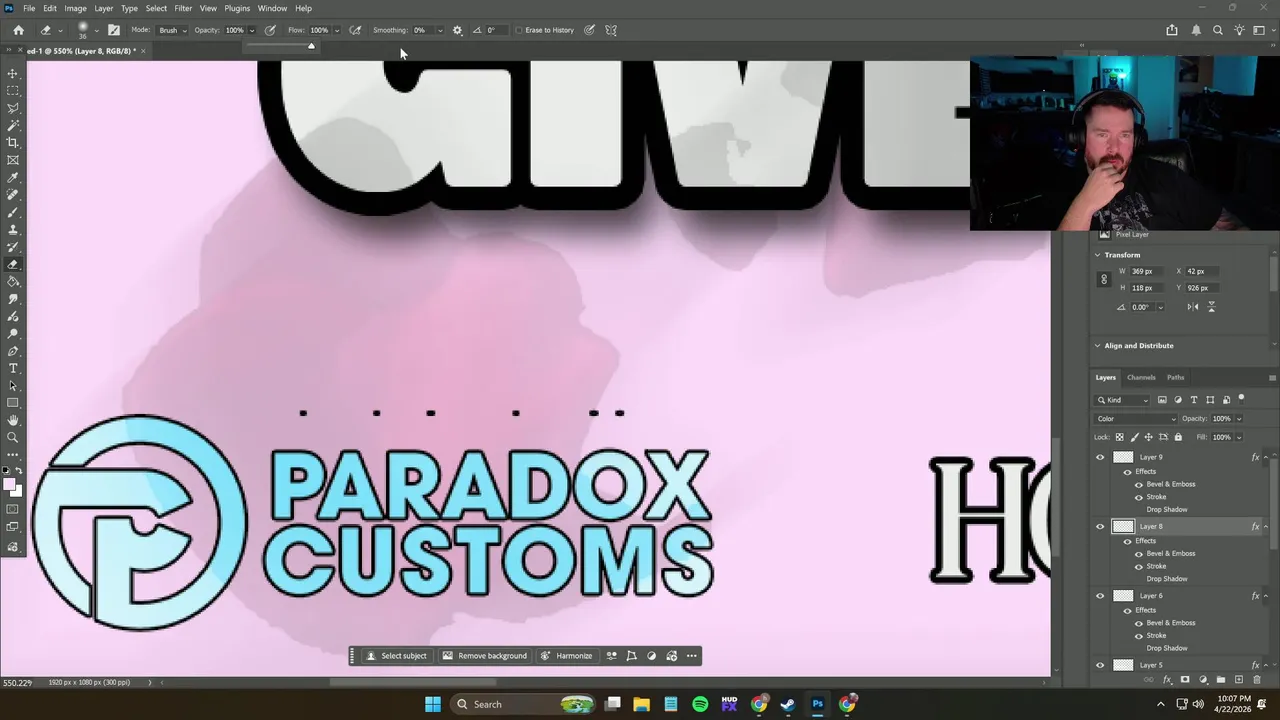Click the opacity slider handle

pos(311,46)
